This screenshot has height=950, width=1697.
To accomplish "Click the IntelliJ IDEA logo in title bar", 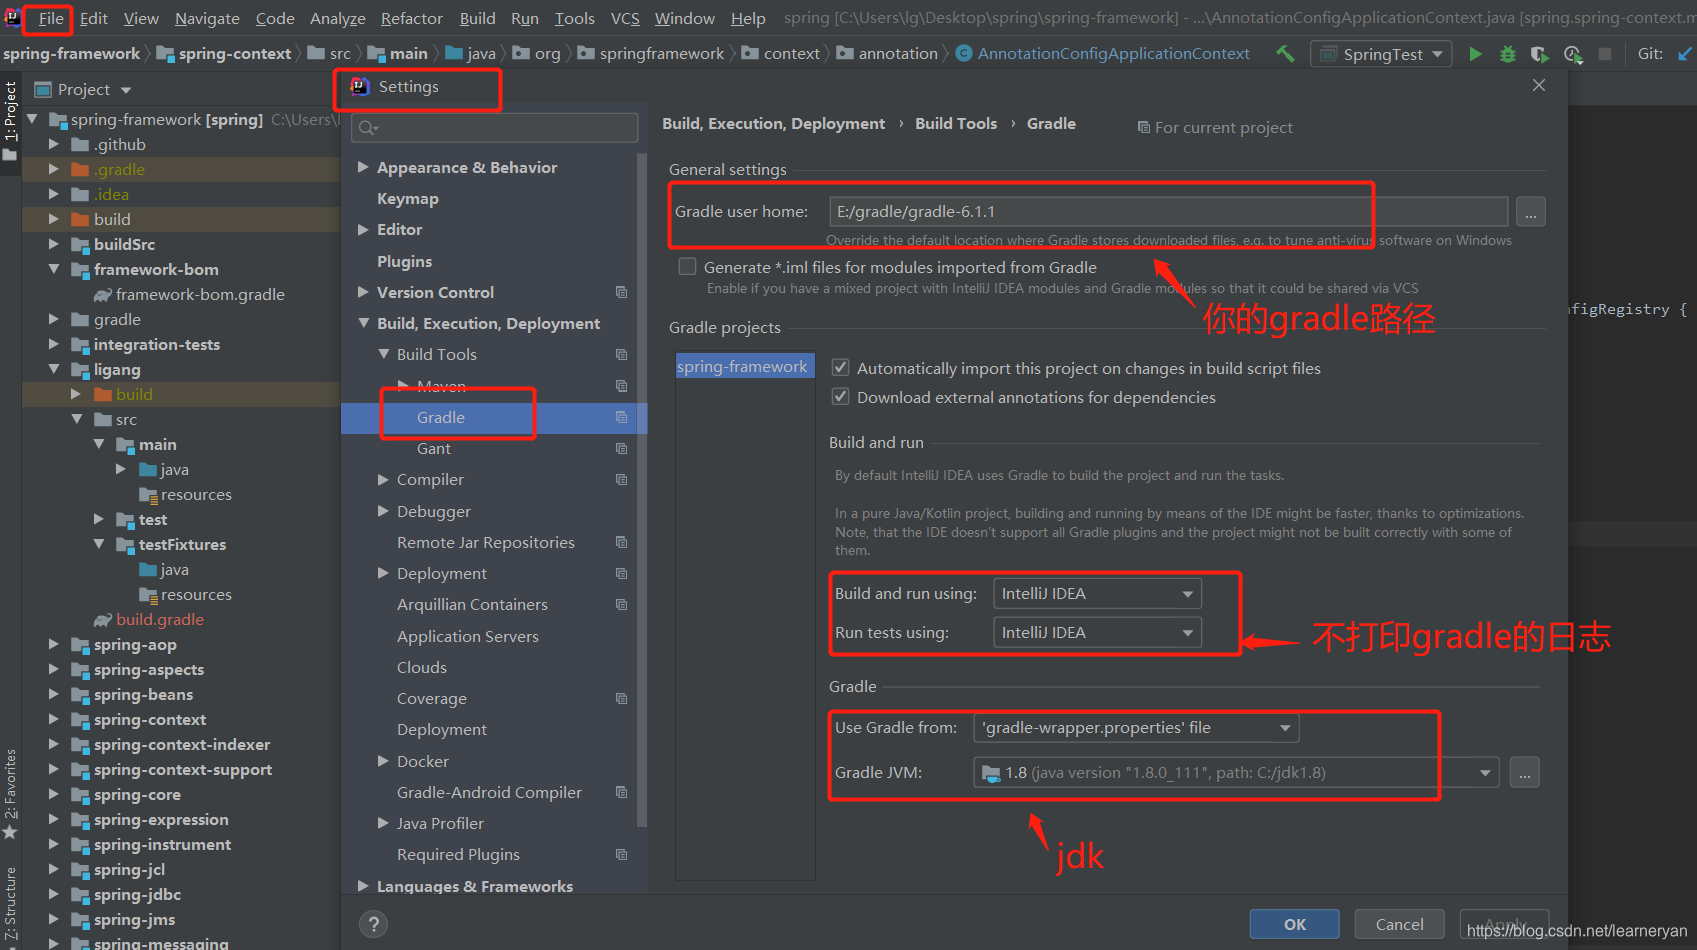I will (x=12, y=18).
